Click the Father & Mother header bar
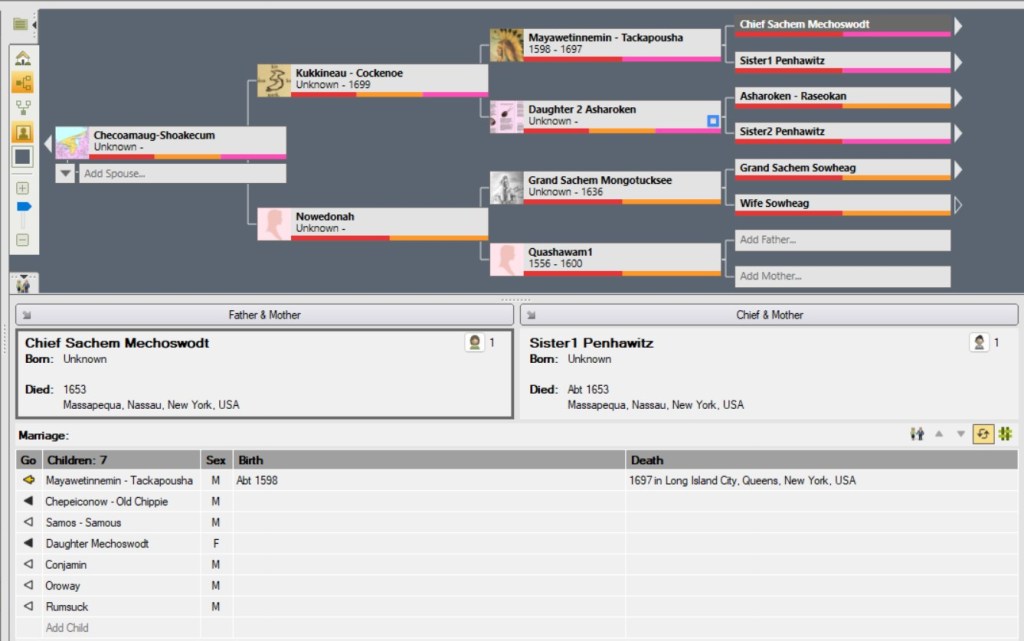Image resolution: width=1024 pixels, height=641 pixels. [x=264, y=315]
